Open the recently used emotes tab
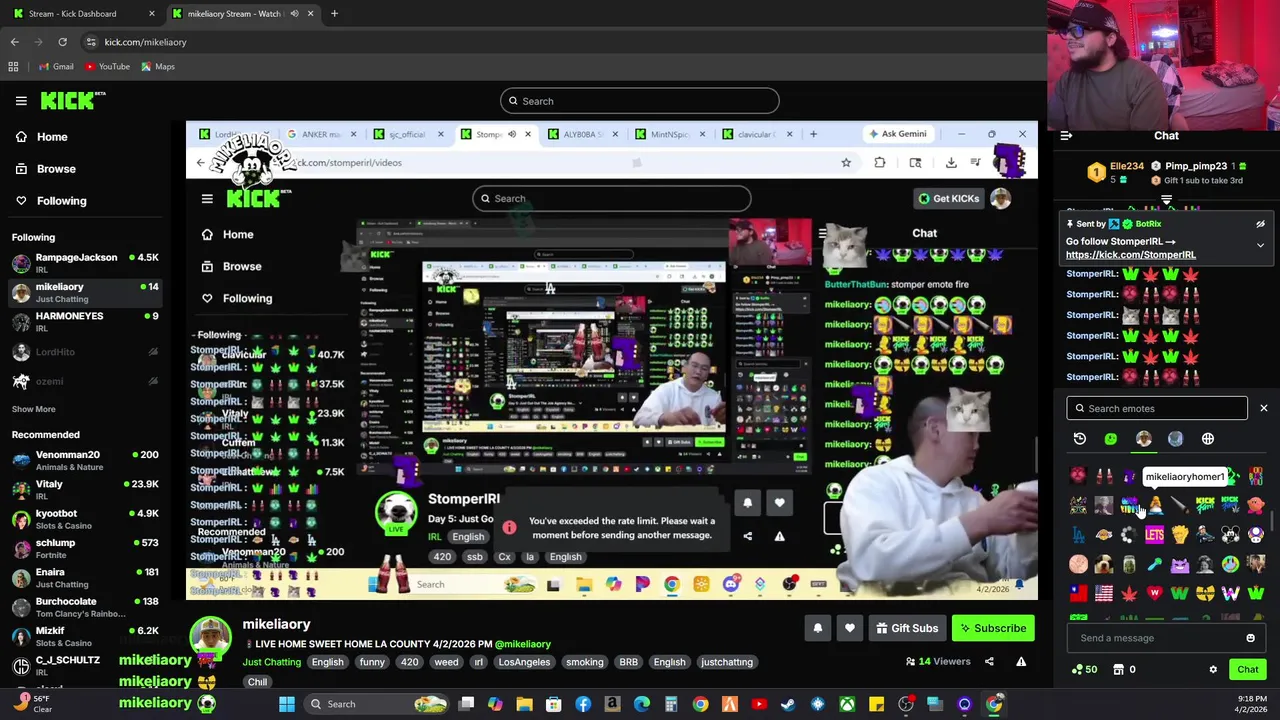 (x=1080, y=439)
